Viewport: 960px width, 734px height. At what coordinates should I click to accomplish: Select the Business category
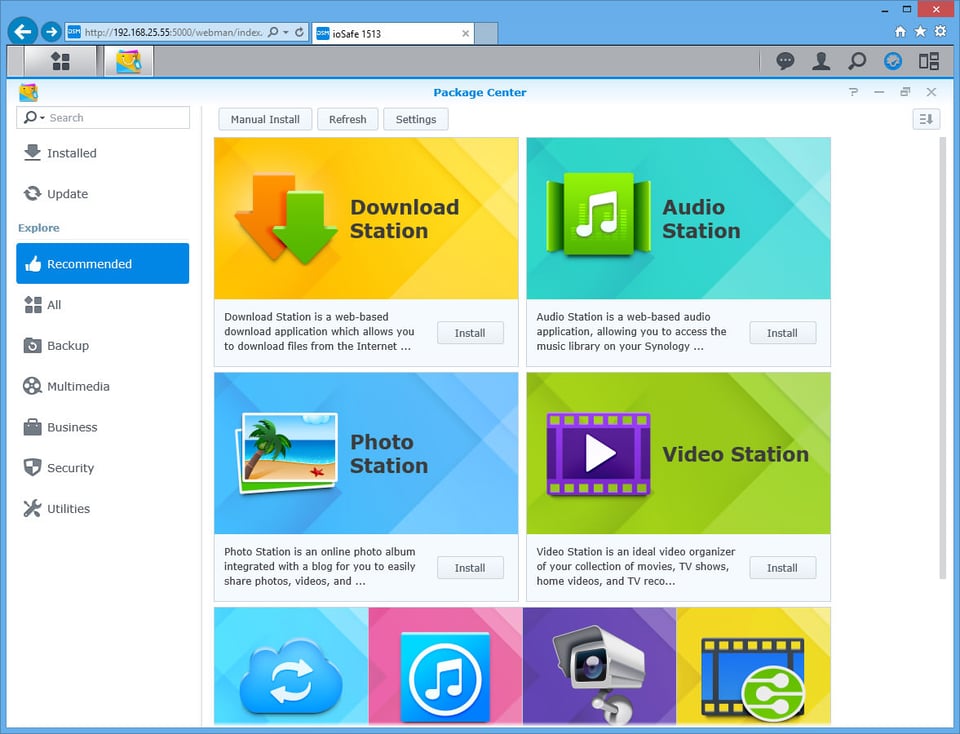[103, 427]
